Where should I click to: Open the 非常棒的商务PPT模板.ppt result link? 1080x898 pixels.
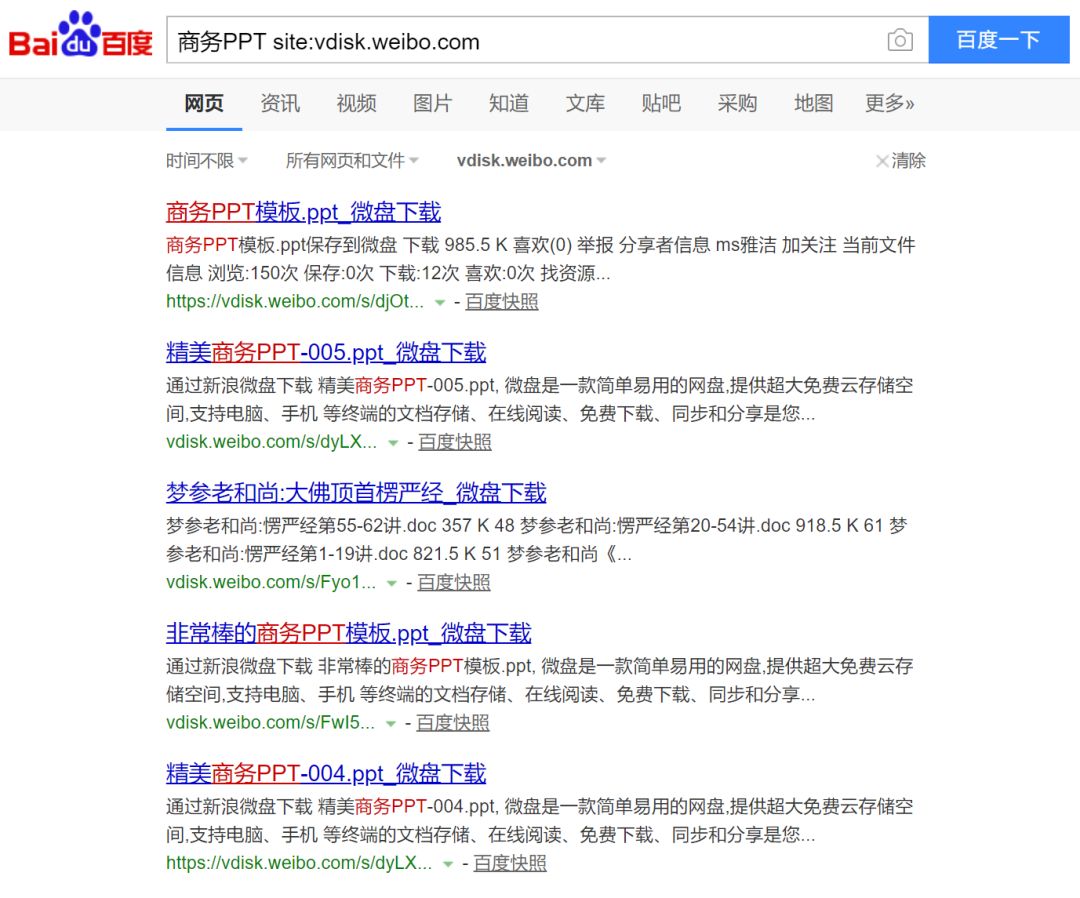click(348, 634)
